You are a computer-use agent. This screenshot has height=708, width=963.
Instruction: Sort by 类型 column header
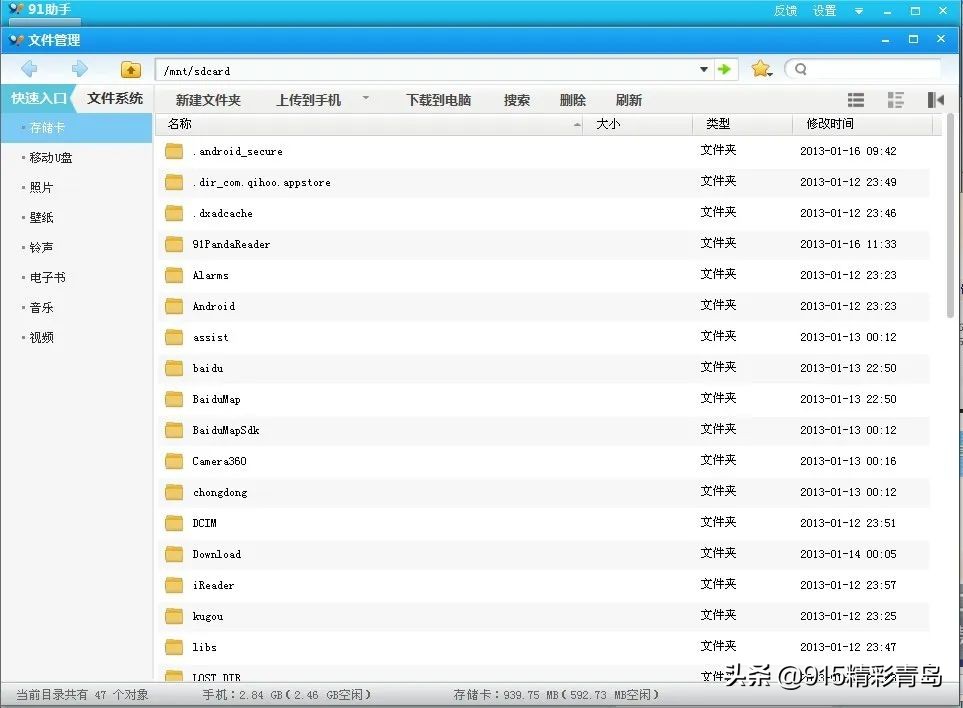[742, 124]
